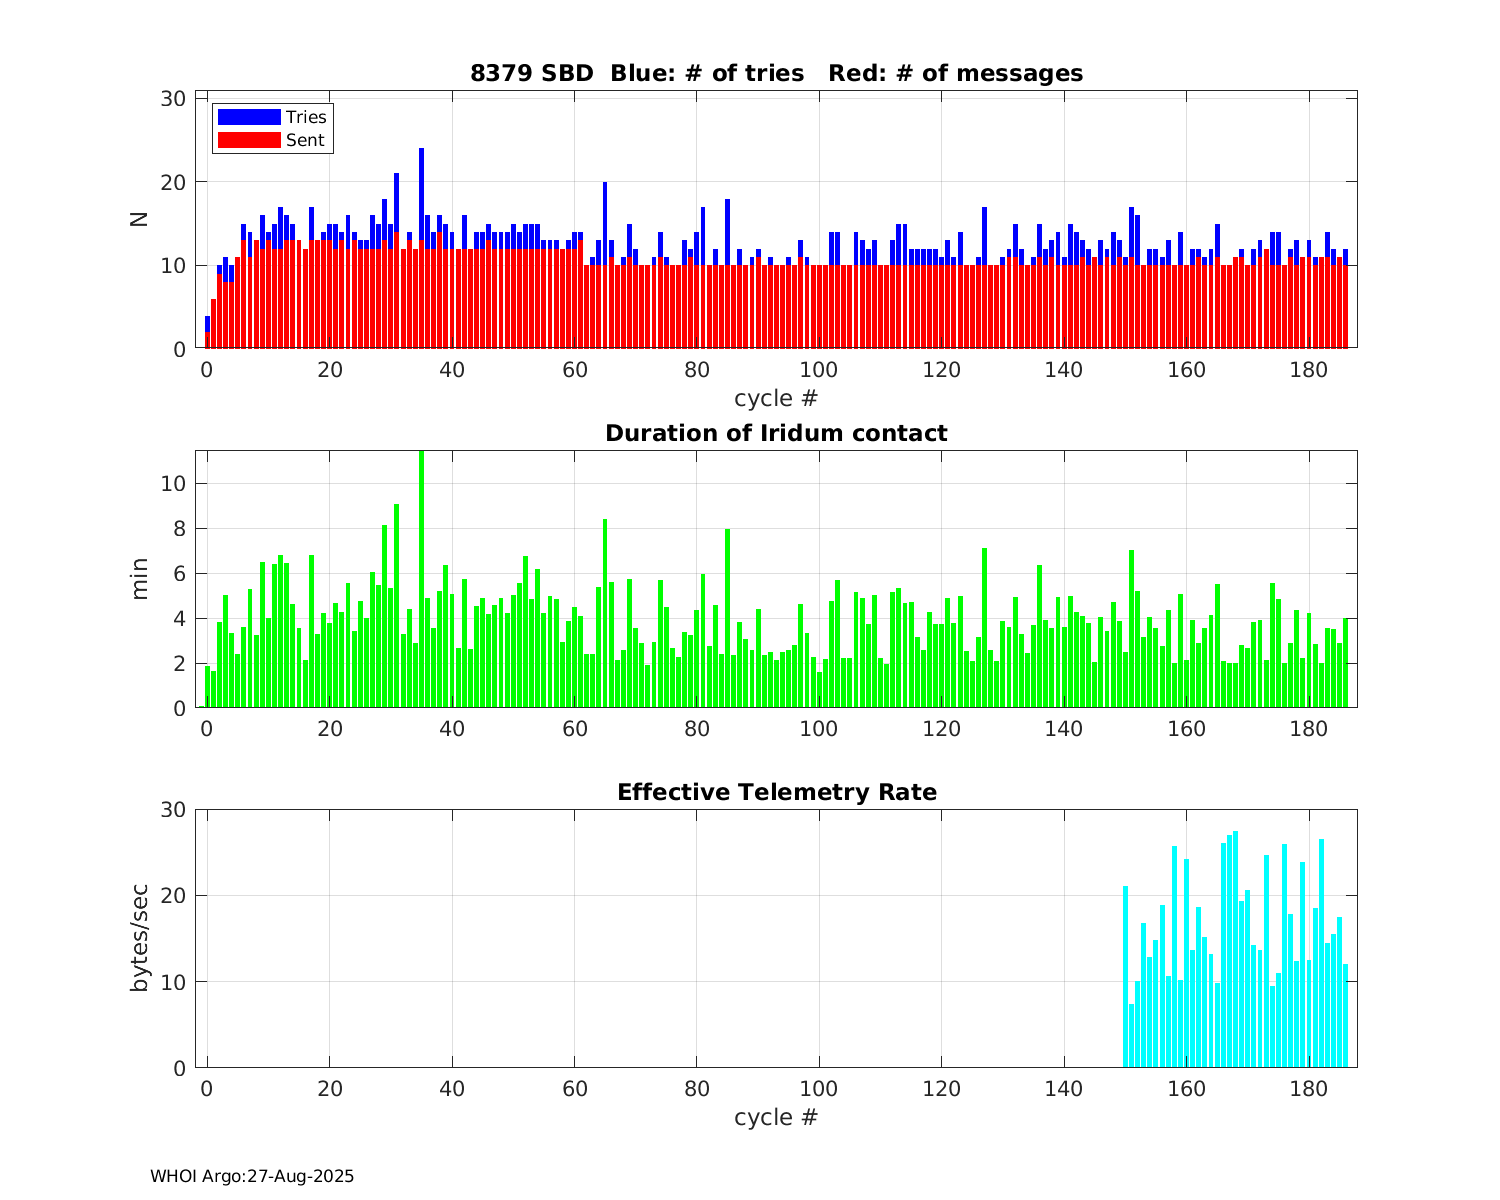Select the 'Sent' legend label text
1500x1200 pixels.
click(305, 140)
